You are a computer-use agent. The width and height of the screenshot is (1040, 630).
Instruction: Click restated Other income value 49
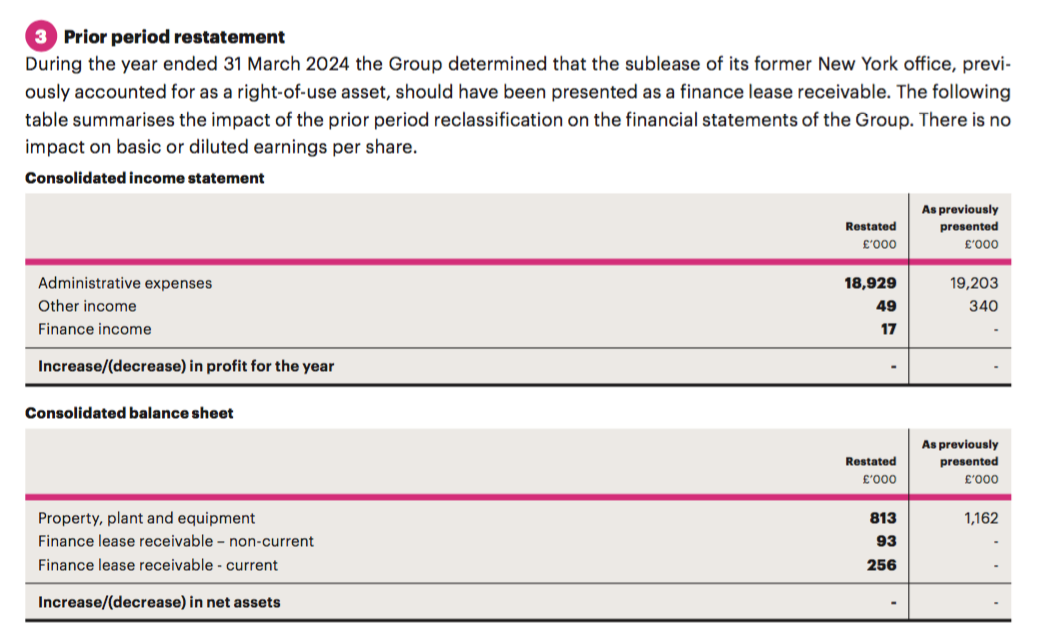click(886, 306)
